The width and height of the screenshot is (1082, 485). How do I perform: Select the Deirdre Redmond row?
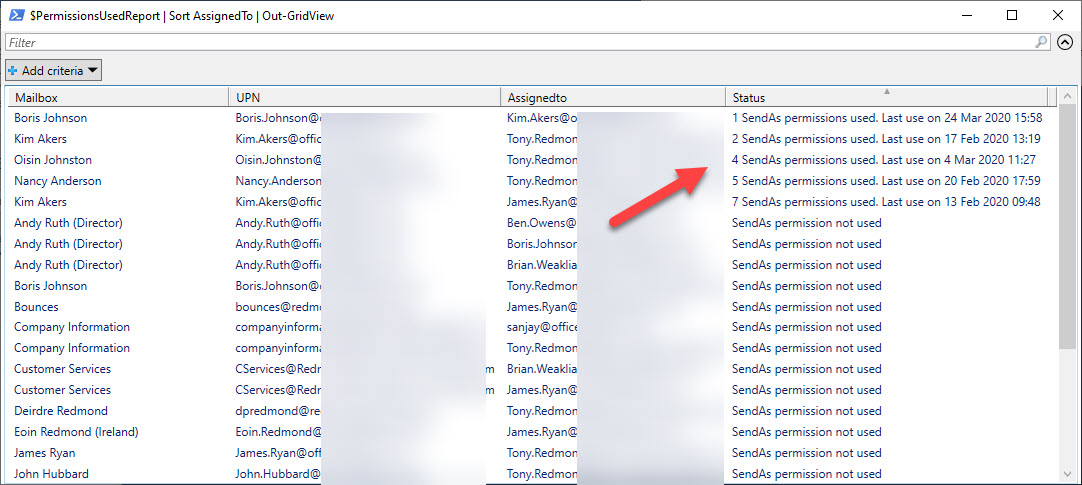tap(61, 411)
